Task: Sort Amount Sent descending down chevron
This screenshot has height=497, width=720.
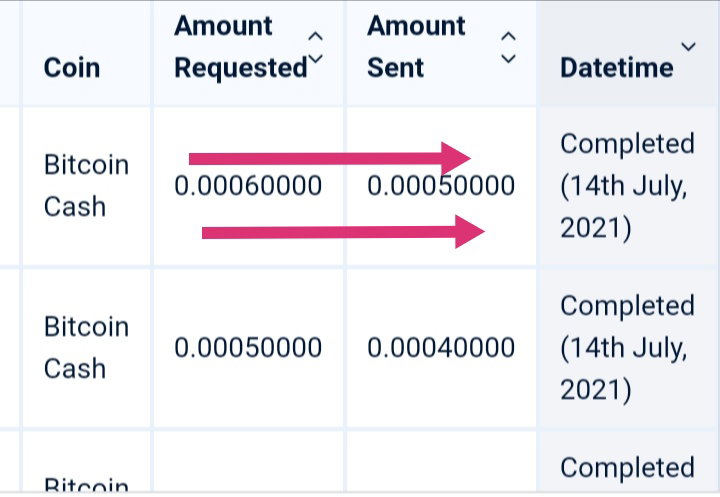Action: pos(508,59)
